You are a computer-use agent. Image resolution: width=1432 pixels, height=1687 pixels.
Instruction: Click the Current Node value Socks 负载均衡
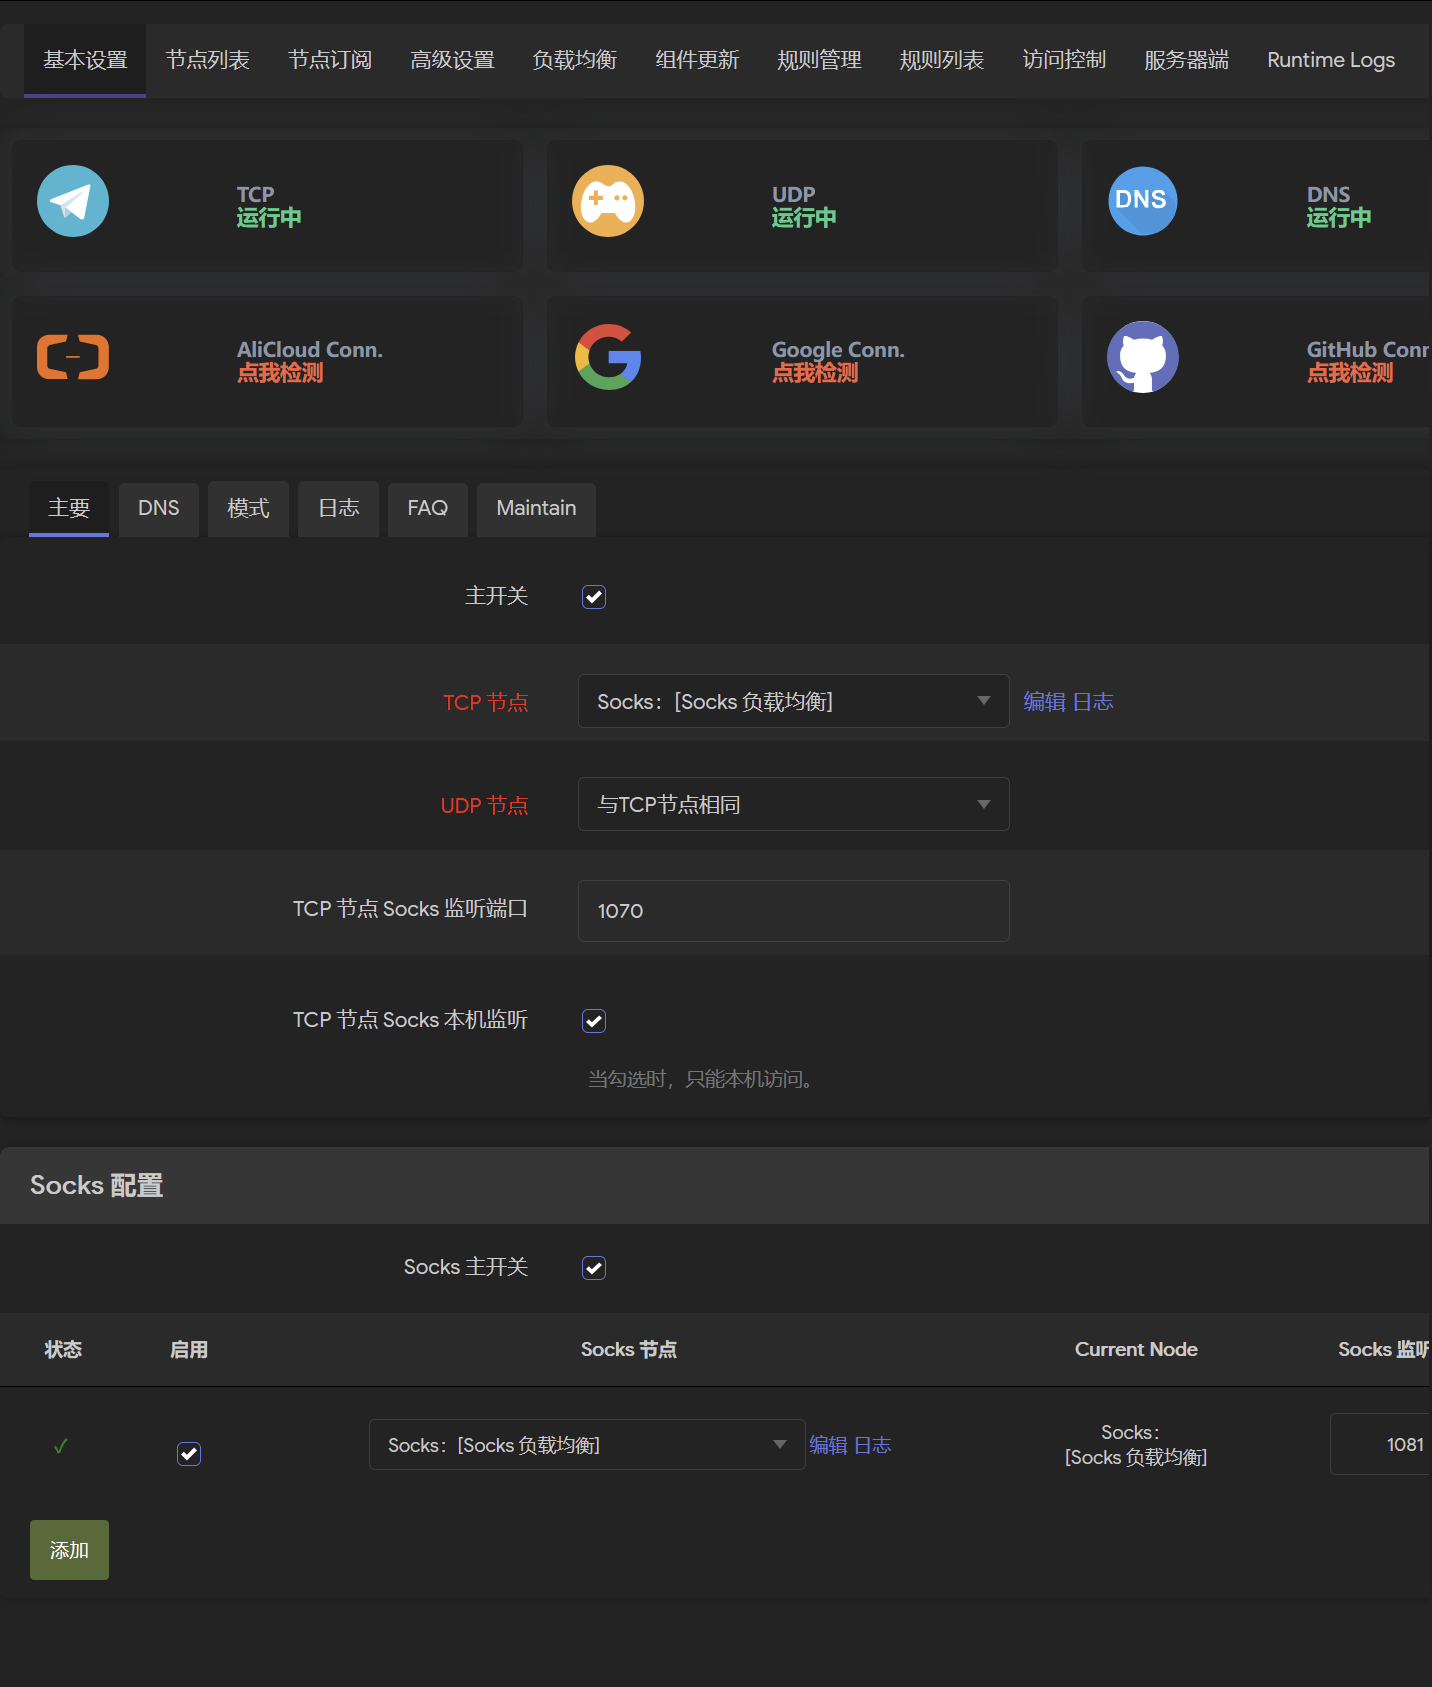tap(1136, 1445)
